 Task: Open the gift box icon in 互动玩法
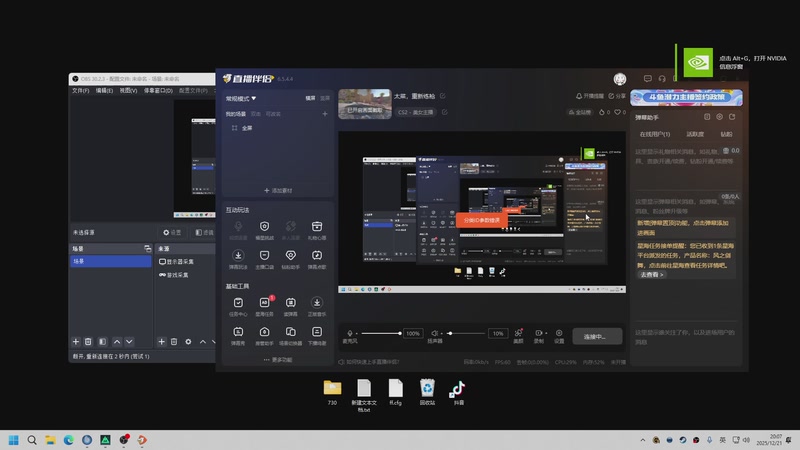(317, 227)
